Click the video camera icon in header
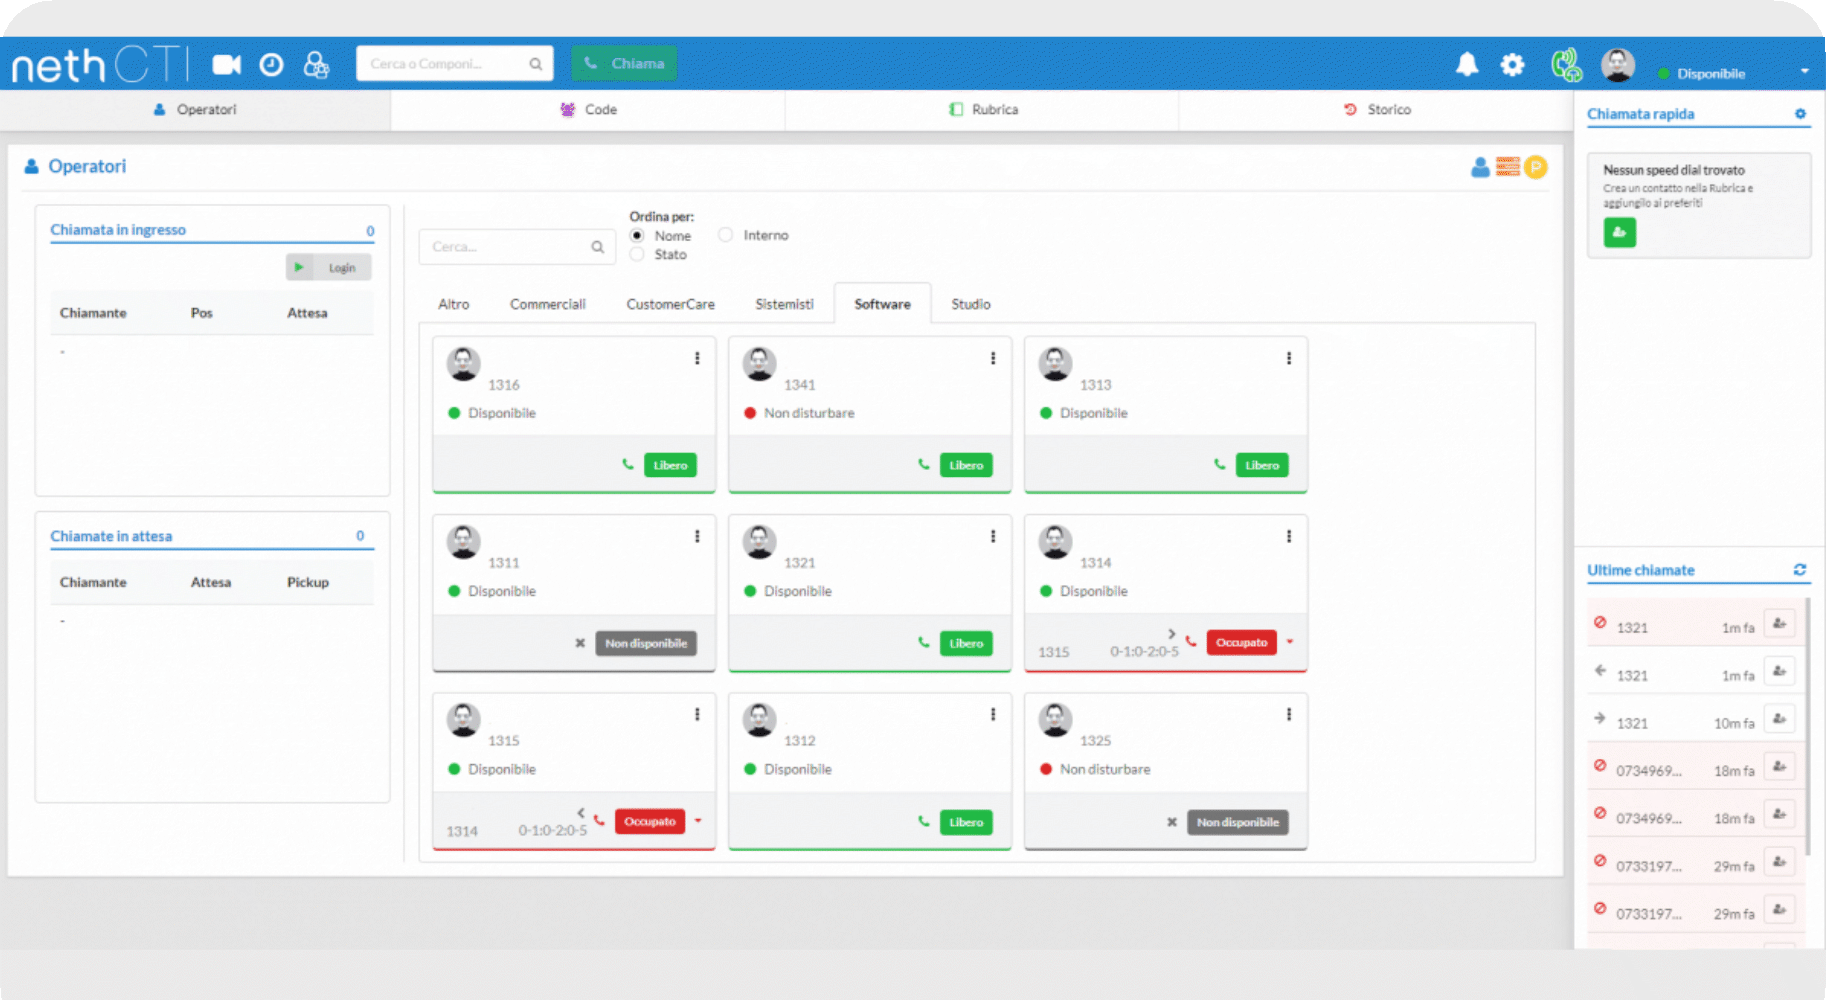 [x=227, y=65]
